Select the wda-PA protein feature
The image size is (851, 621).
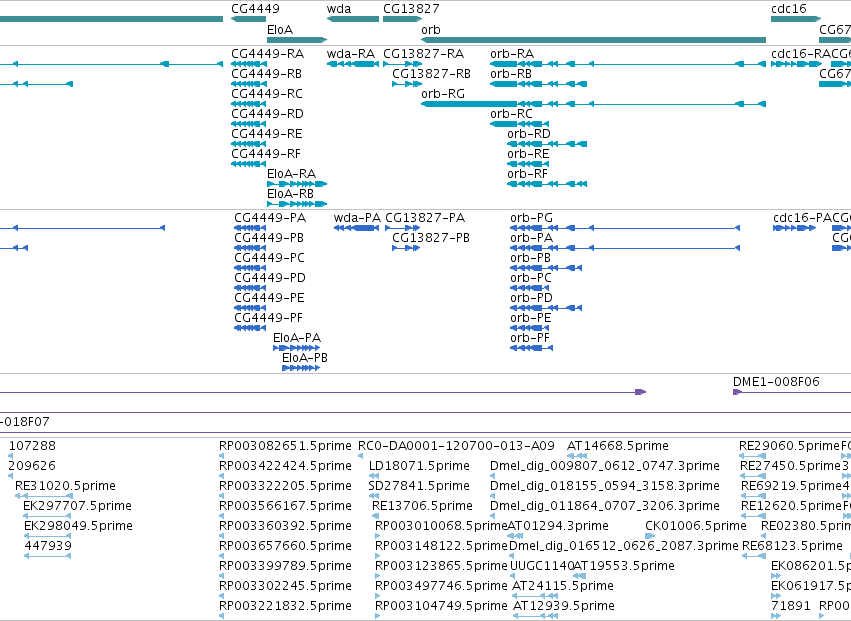[357, 228]
